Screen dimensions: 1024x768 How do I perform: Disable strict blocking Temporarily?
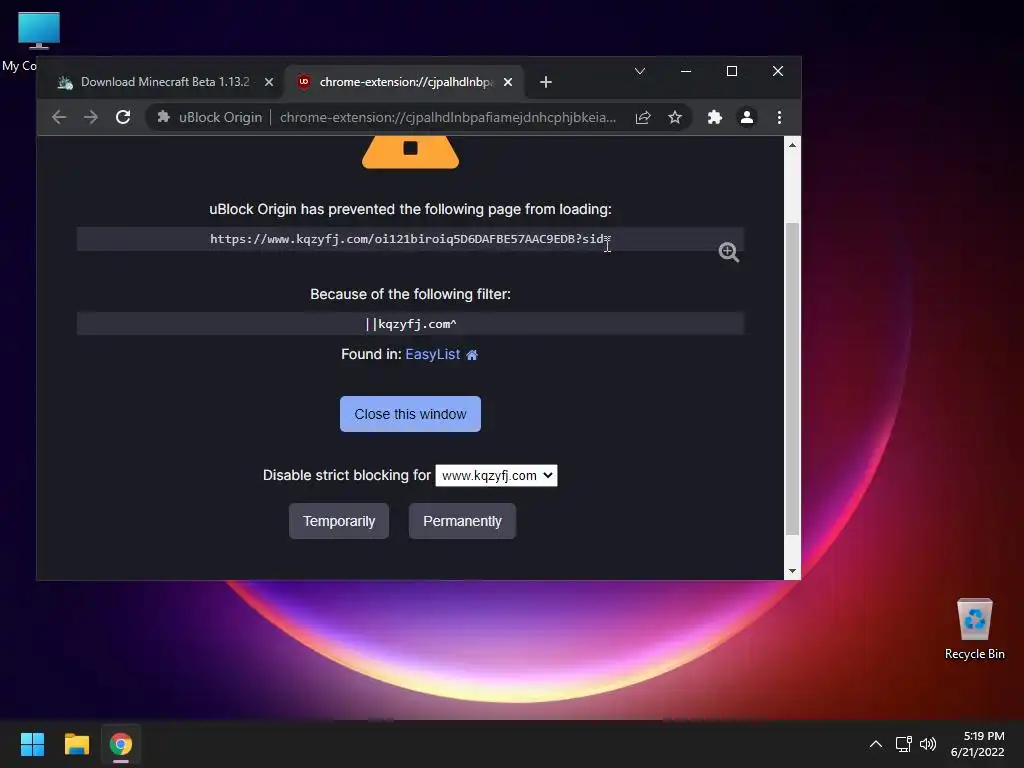coord(339,521)
